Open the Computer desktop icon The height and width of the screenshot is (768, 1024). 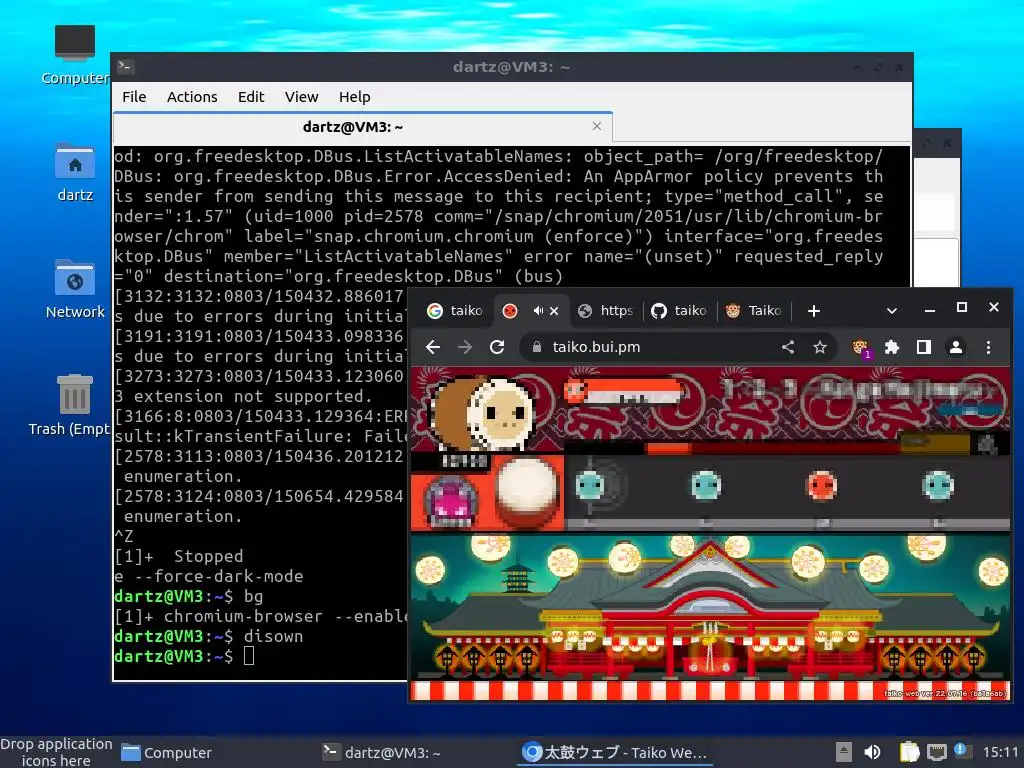[x=74, y=54]
